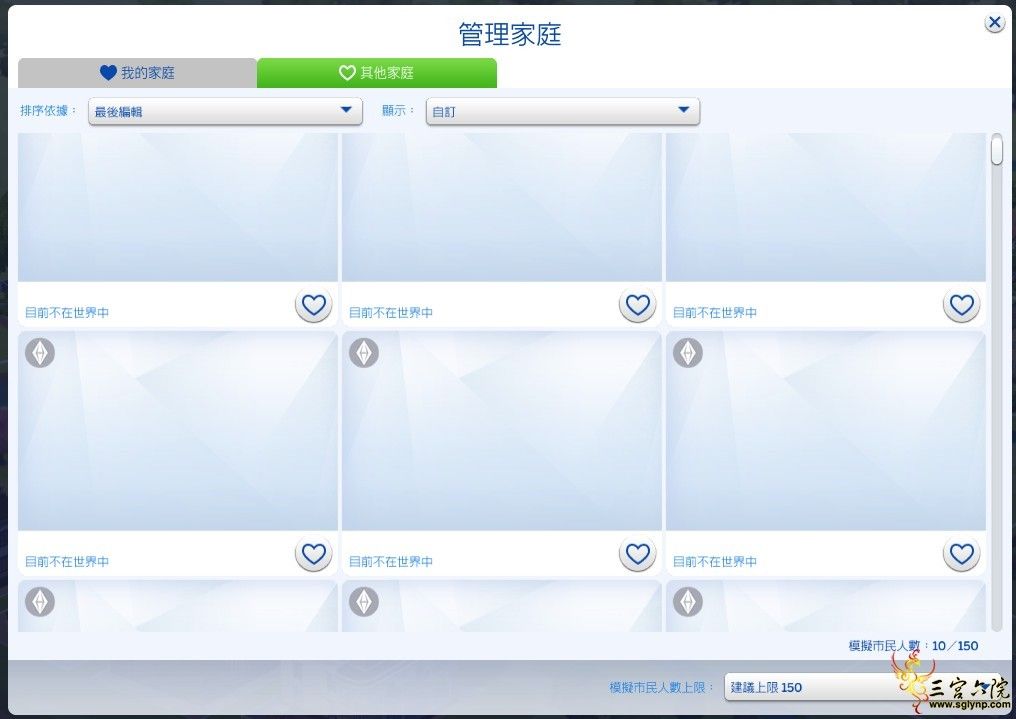Click plumbob icon on bottom-row right household

688,602
